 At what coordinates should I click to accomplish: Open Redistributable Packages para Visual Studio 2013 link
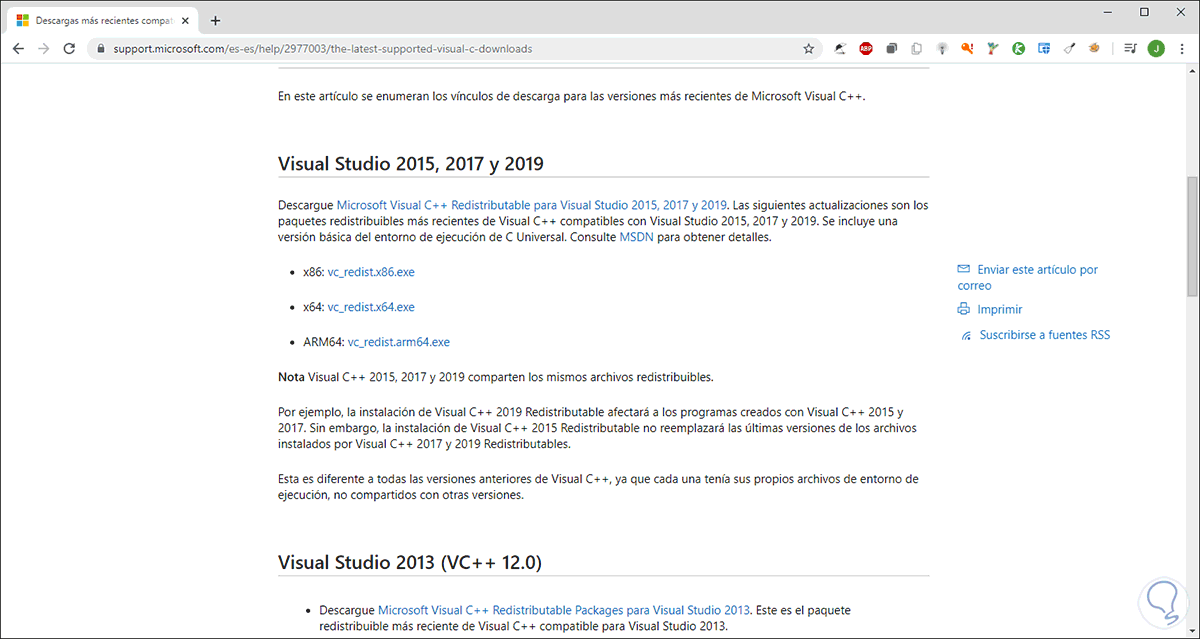pos(564,610)
